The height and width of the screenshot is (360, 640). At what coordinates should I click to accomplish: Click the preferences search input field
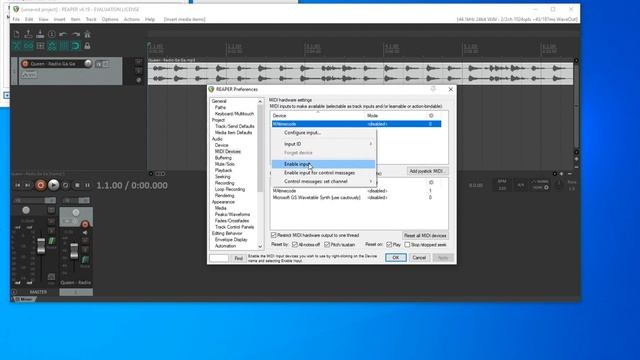219,258
